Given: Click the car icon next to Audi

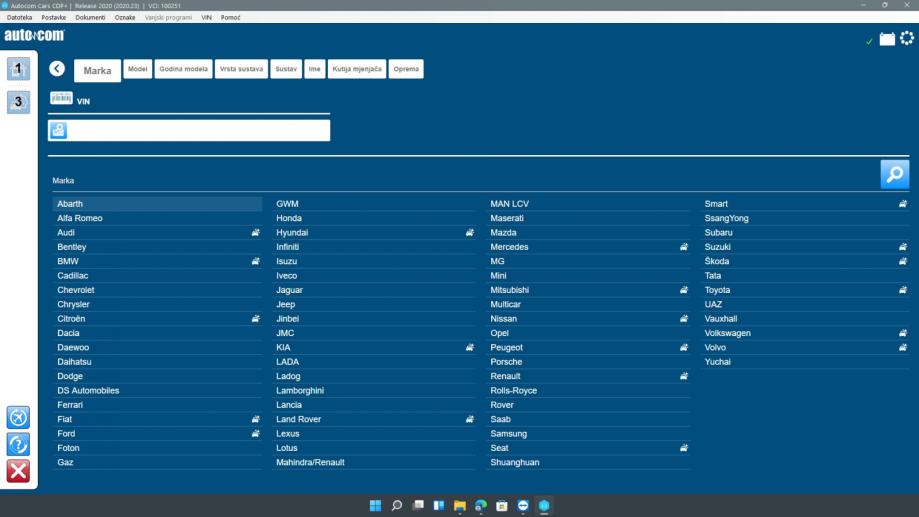Looking at the screenshot, I should [x=256, y=233].
